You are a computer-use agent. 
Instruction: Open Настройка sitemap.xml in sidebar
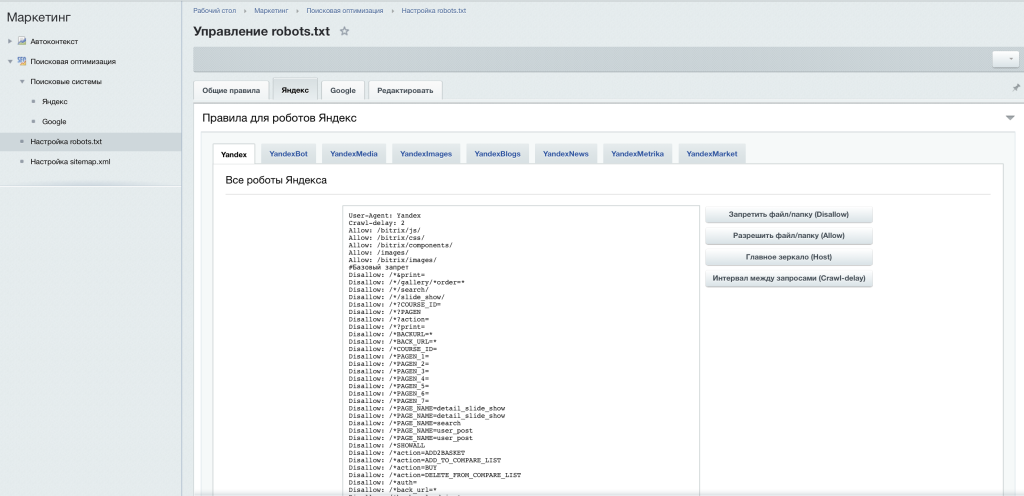[x=71, y=162]
